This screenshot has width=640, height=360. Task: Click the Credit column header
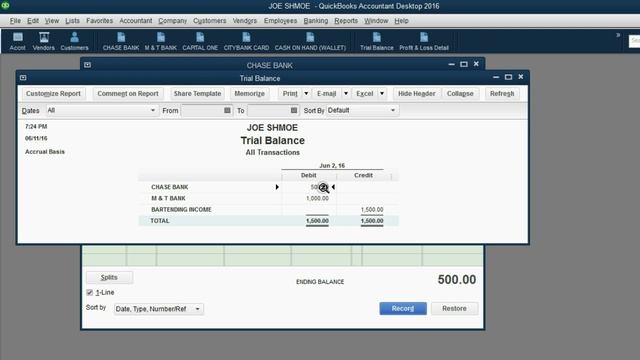click(363, 176)
